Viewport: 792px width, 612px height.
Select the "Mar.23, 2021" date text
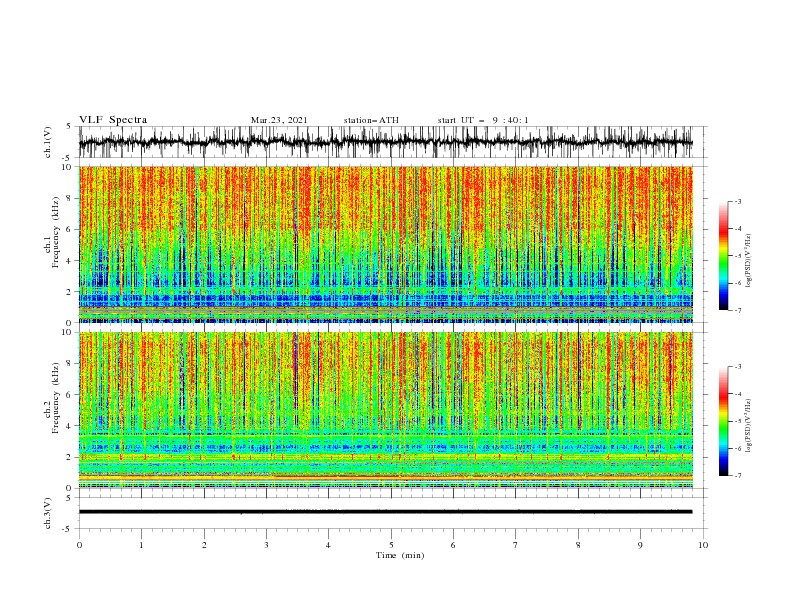279,120
